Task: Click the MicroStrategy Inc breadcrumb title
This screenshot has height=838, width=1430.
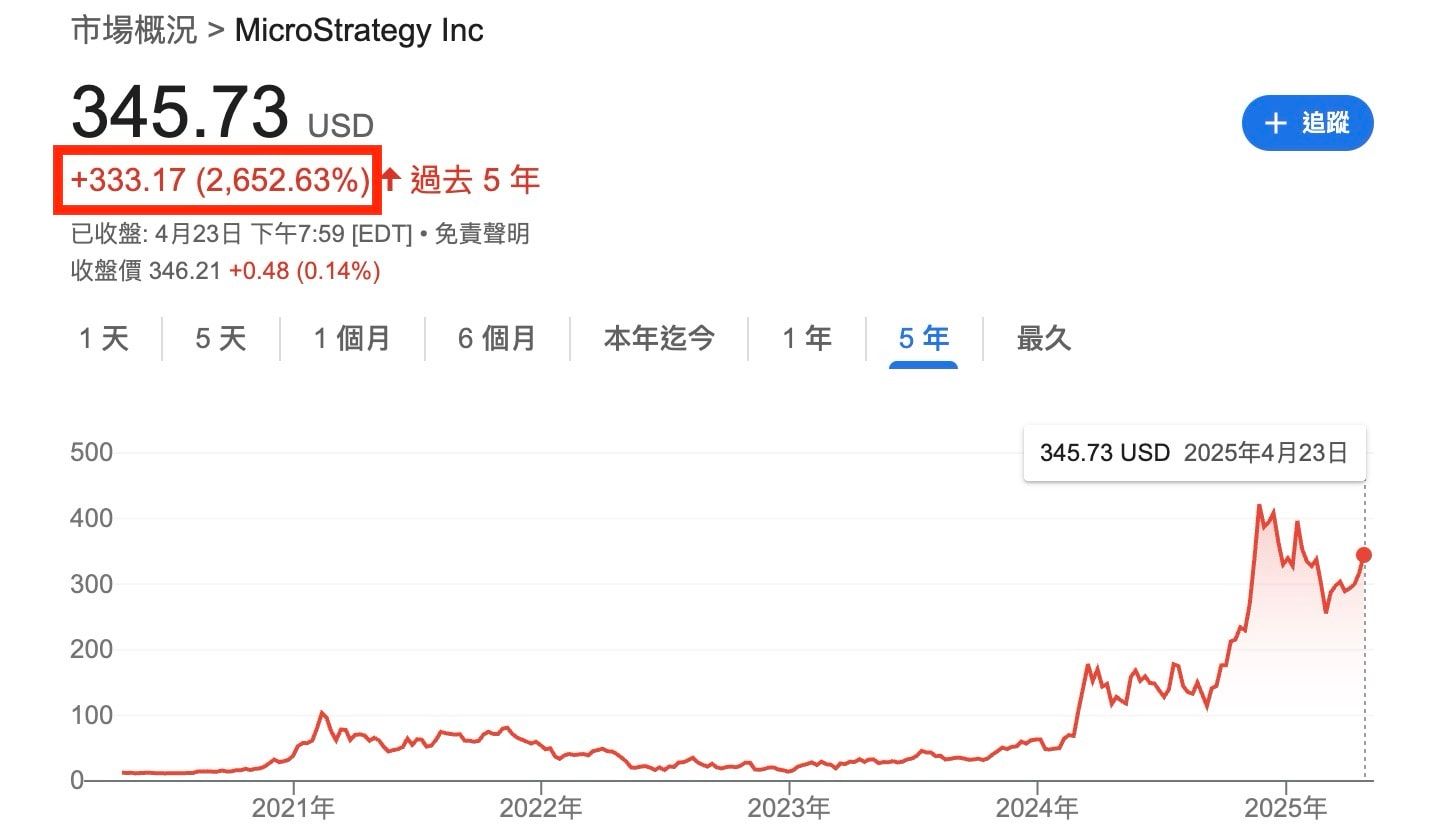Action: 357,30
